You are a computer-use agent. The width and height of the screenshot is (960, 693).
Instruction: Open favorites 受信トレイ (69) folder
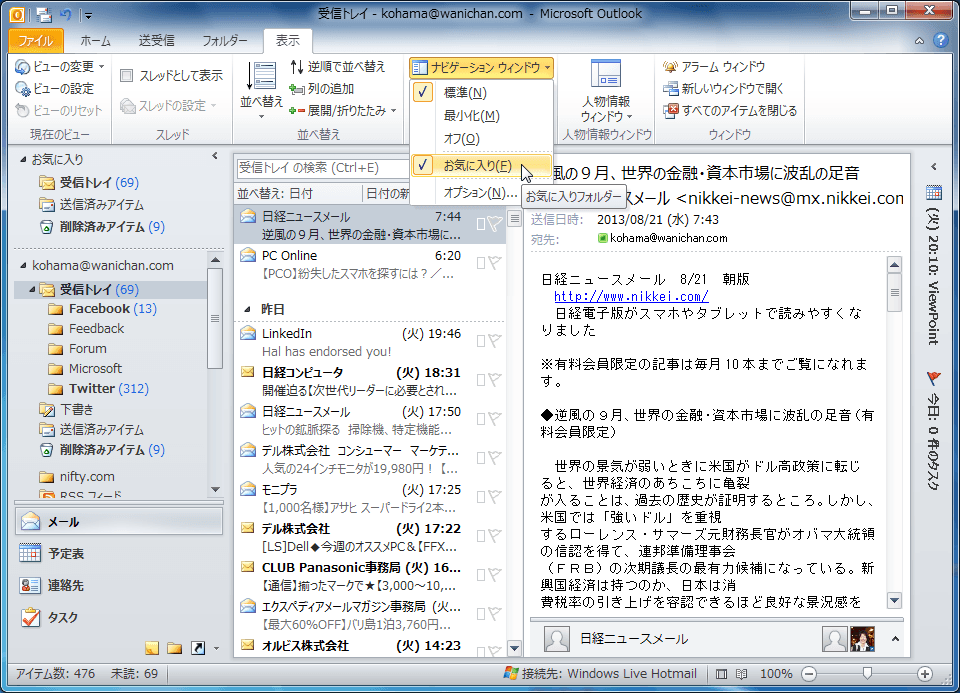point(99,182)
